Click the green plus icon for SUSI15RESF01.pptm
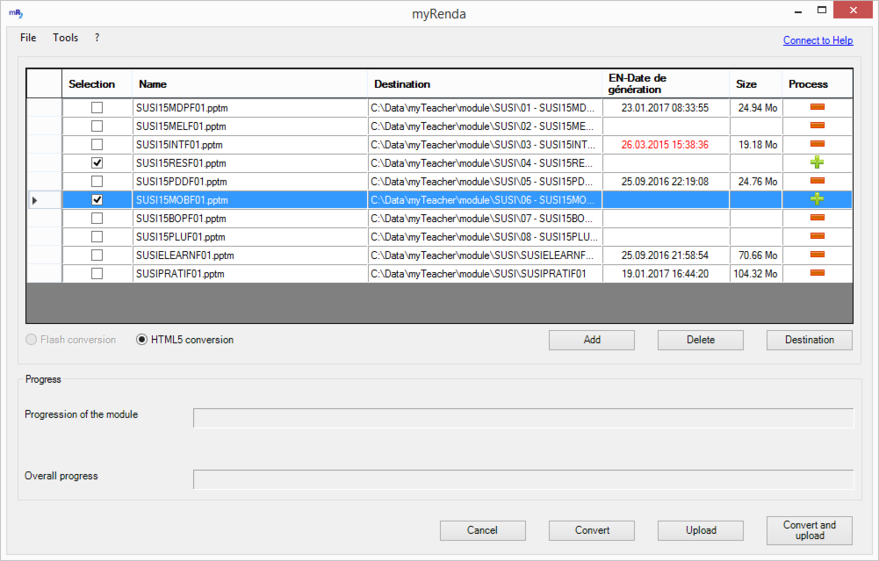 (x=816, y=162)
